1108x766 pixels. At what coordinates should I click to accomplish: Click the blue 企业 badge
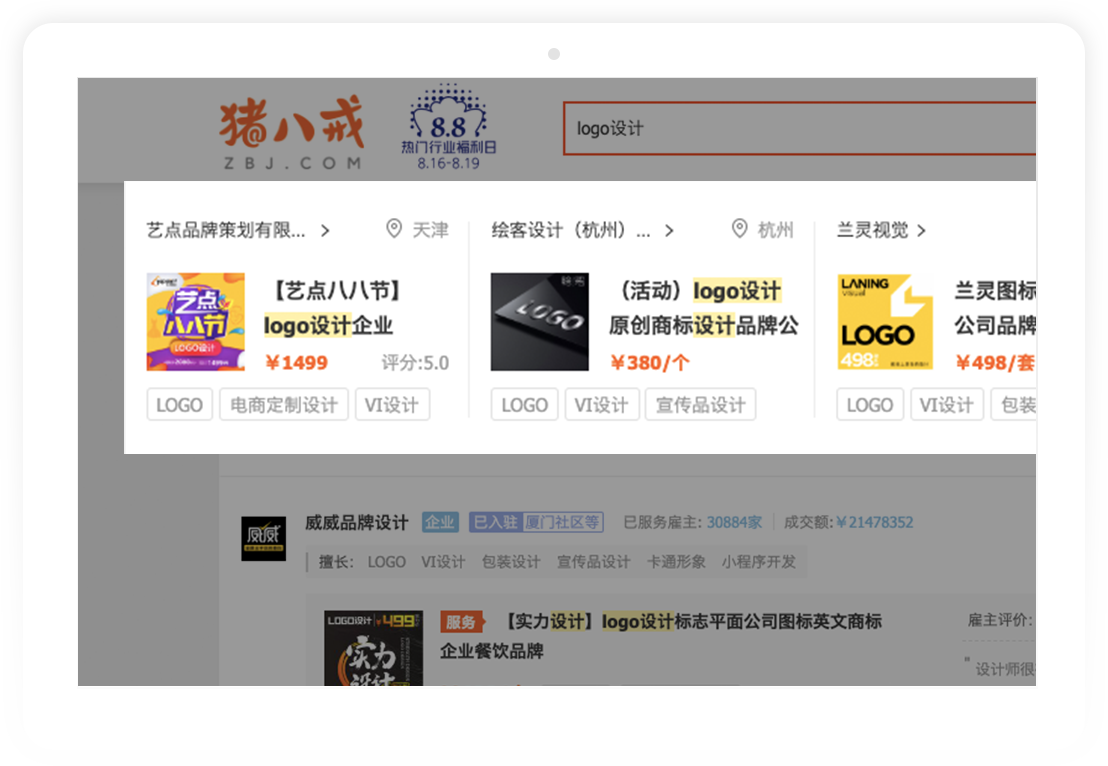(440, 522)
